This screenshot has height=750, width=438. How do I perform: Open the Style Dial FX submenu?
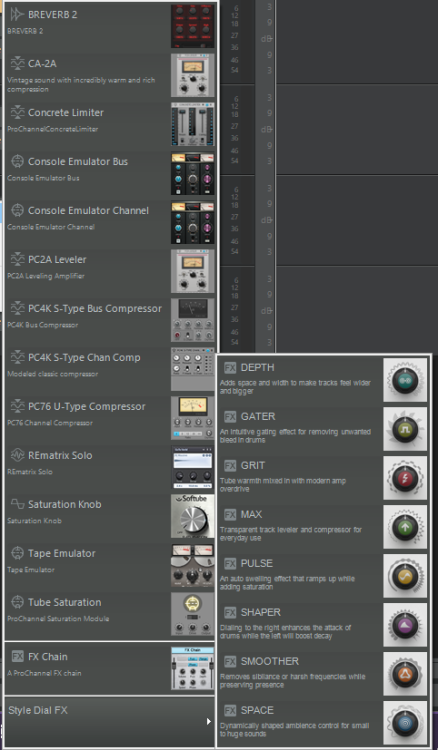click(110, 721)
